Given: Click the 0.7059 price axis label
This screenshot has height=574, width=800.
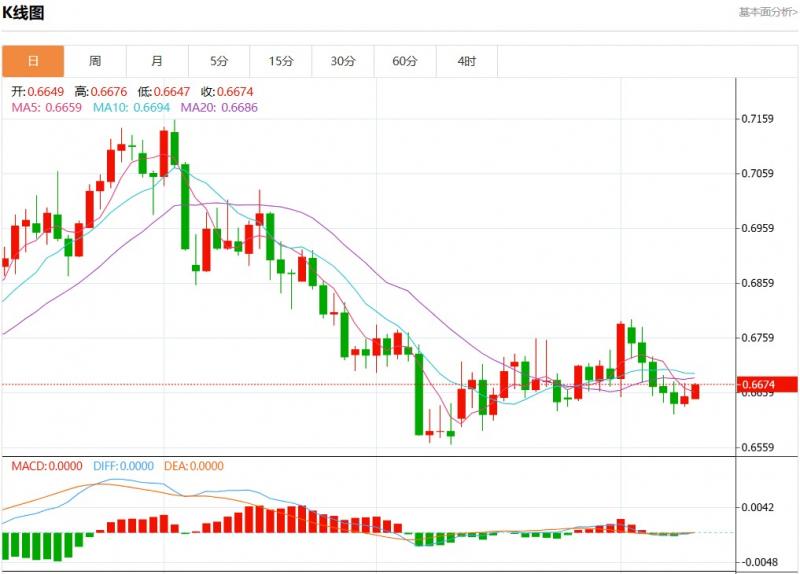Looking at the screenshot, I should tap(757, 173).
